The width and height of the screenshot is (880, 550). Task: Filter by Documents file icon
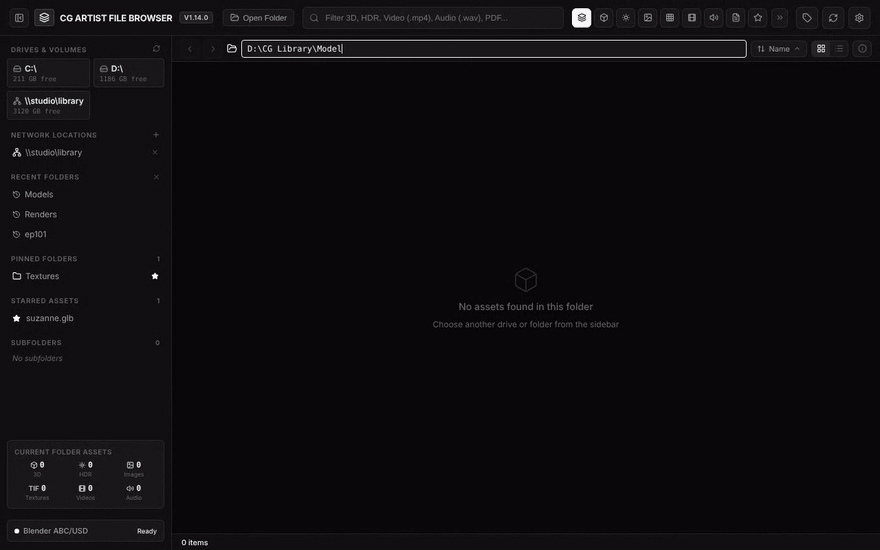pyautogui.click(x=736, y=18)
